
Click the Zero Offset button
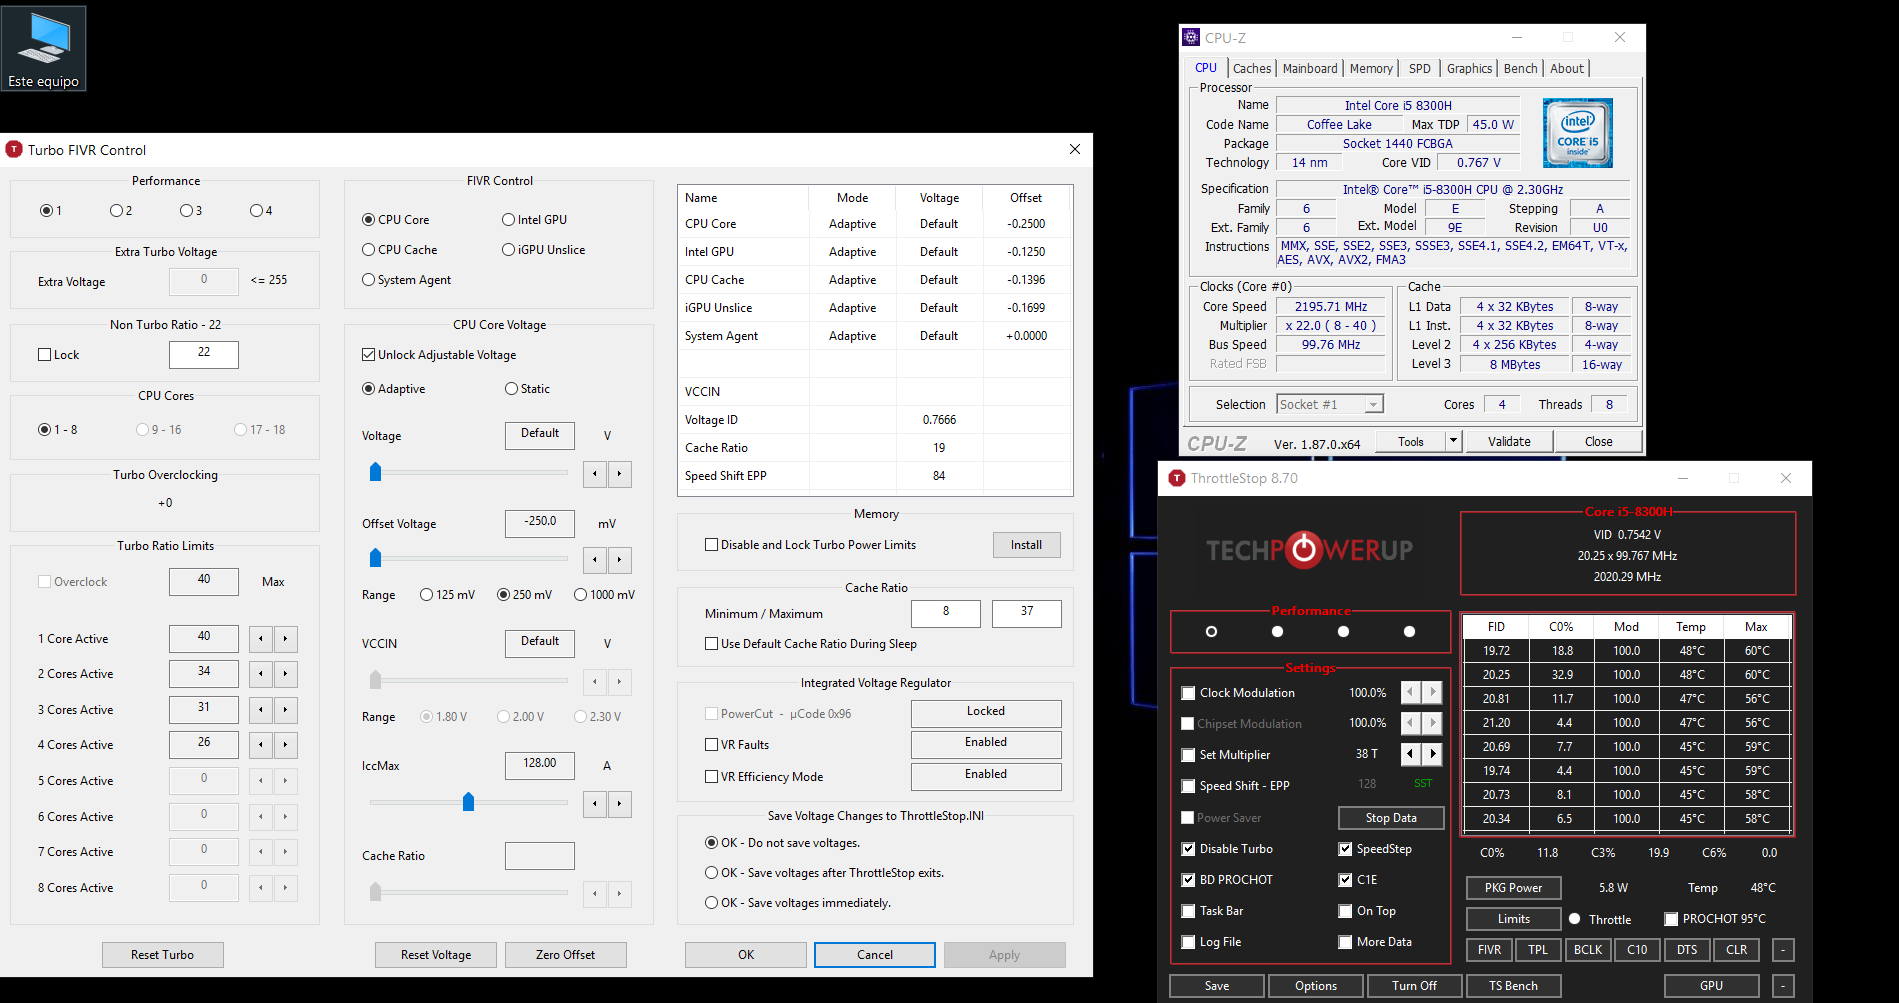coord(565,955)
